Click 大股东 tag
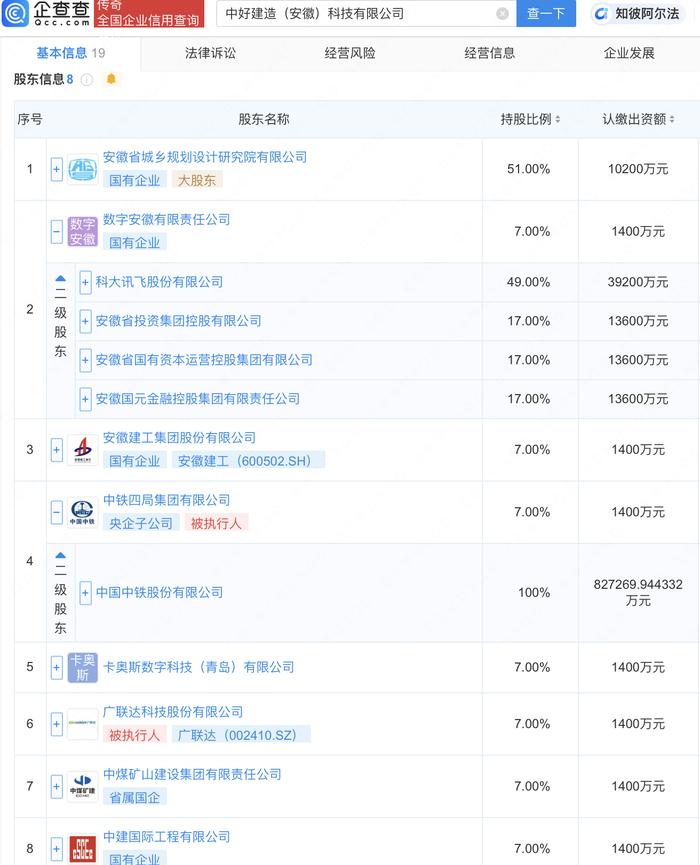The width and height of the screenshot is (700, 865). [197, 180]
